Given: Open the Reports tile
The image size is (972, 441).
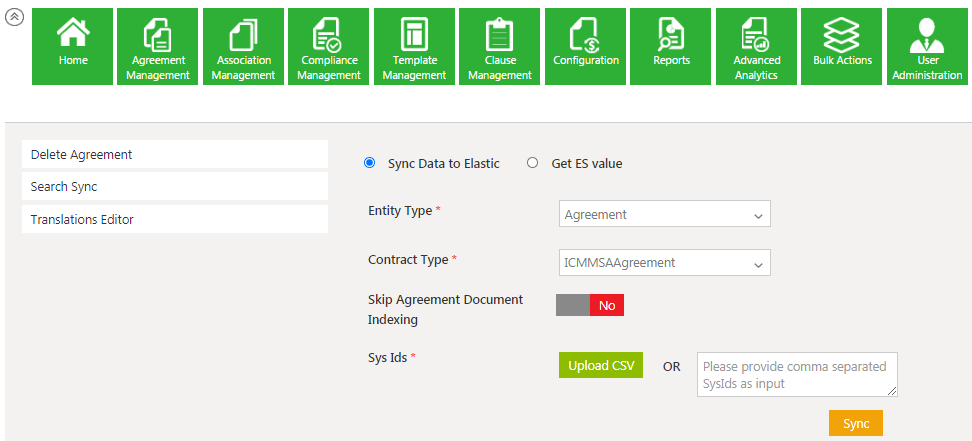Looking at the screenshot, I should 671,46.
